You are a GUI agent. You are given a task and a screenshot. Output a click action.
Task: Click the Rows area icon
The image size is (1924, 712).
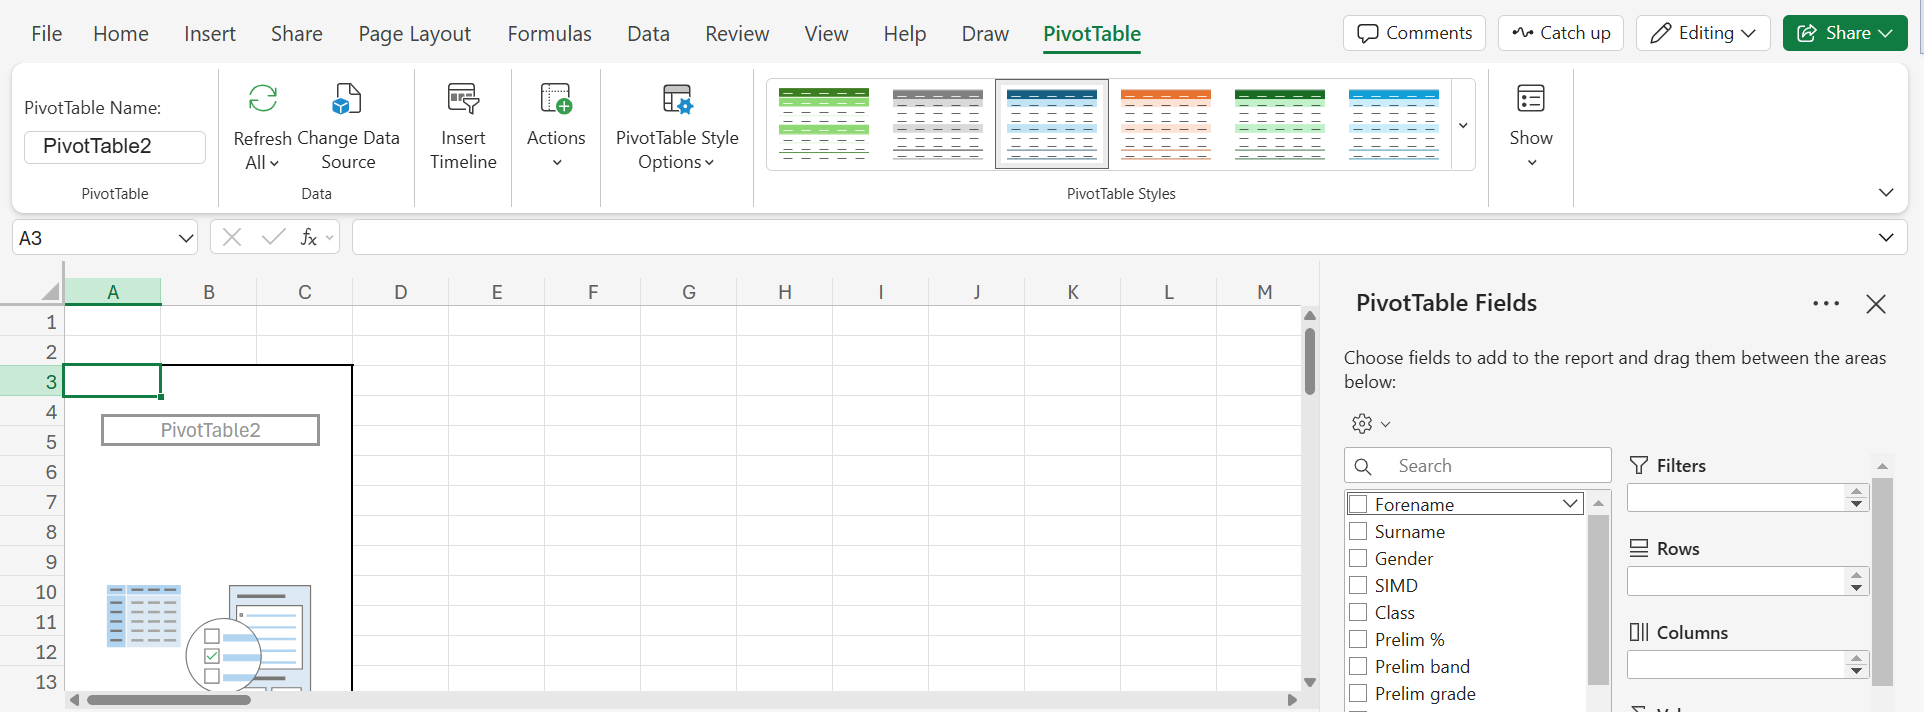pyautogui.click(x=1639, y=549)
